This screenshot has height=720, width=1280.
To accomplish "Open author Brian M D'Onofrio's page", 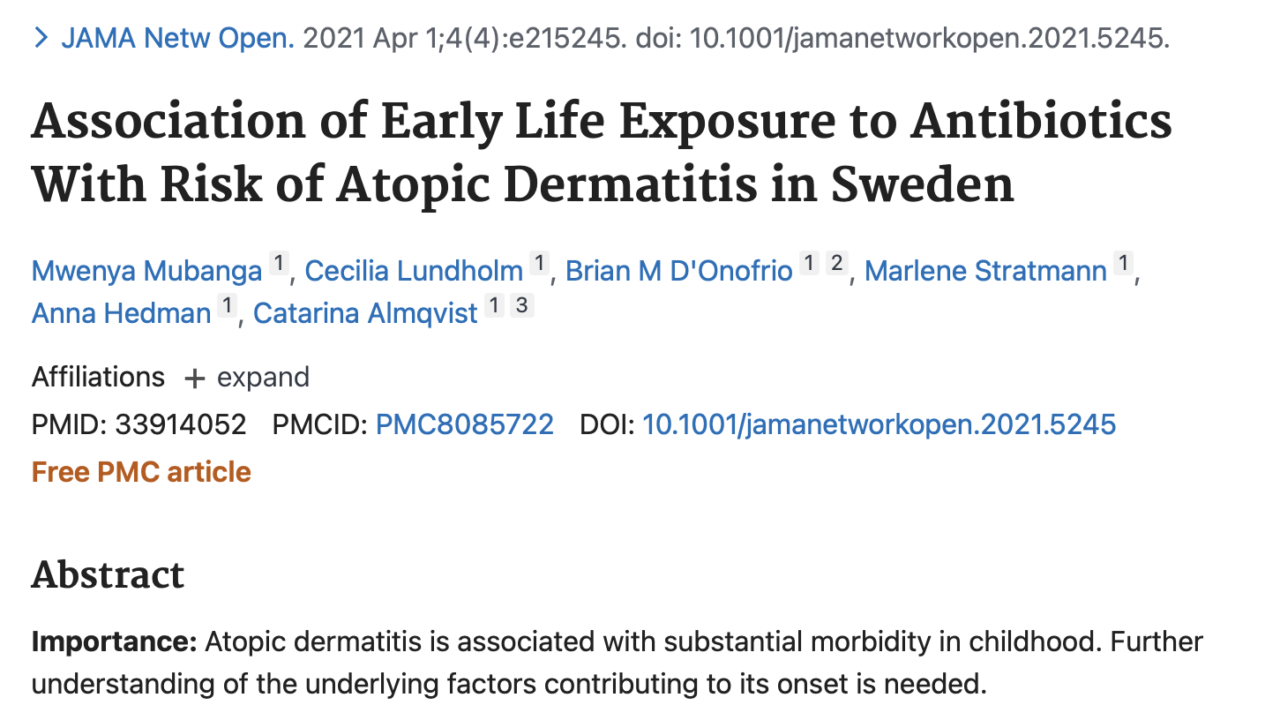I will 679,270.
